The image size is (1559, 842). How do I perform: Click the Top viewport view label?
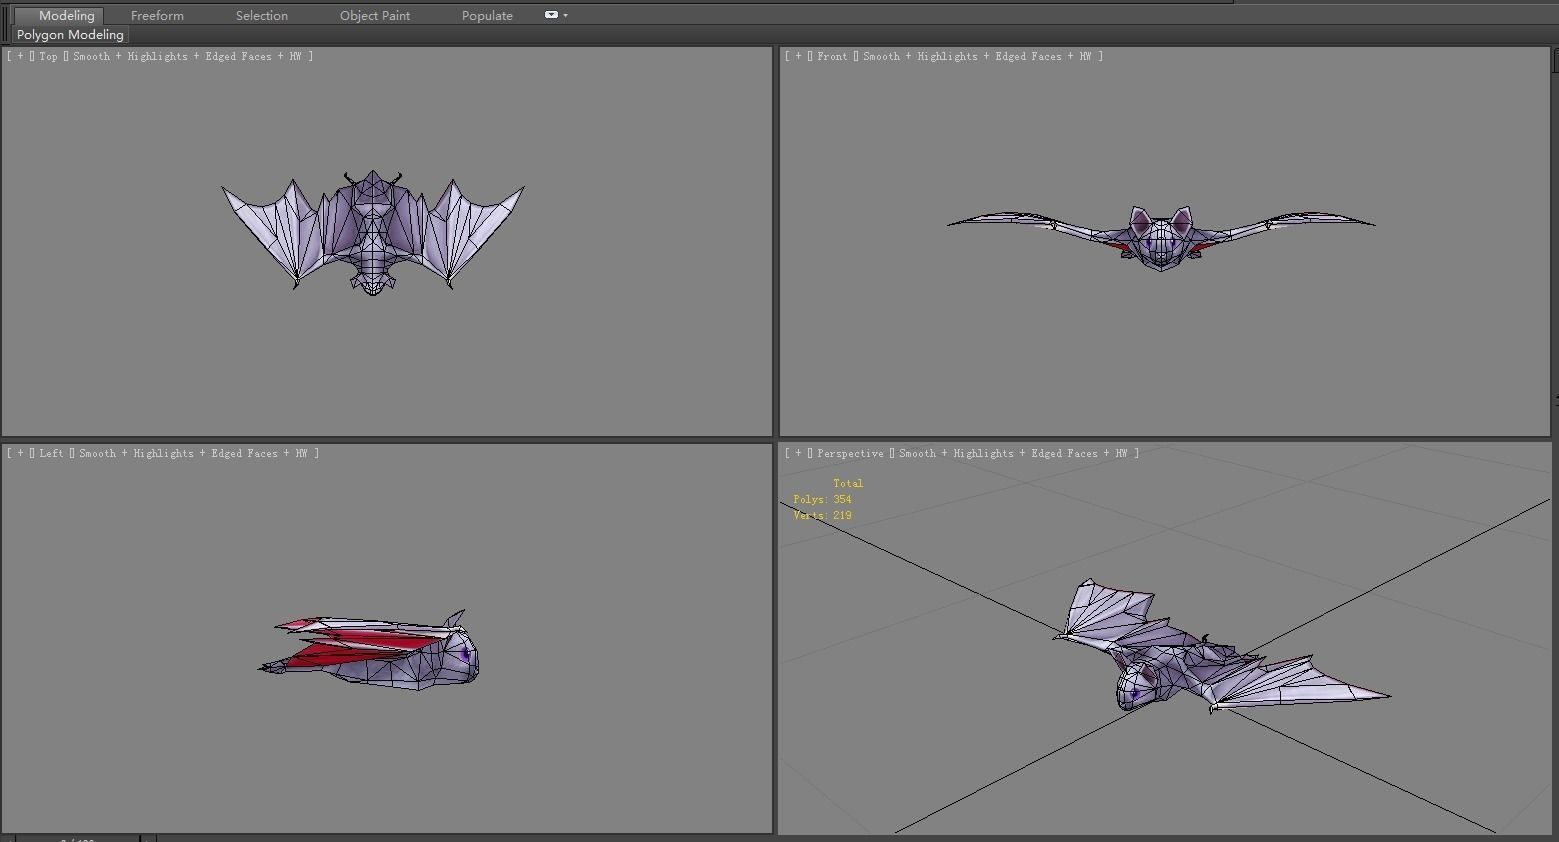point(48,56)
